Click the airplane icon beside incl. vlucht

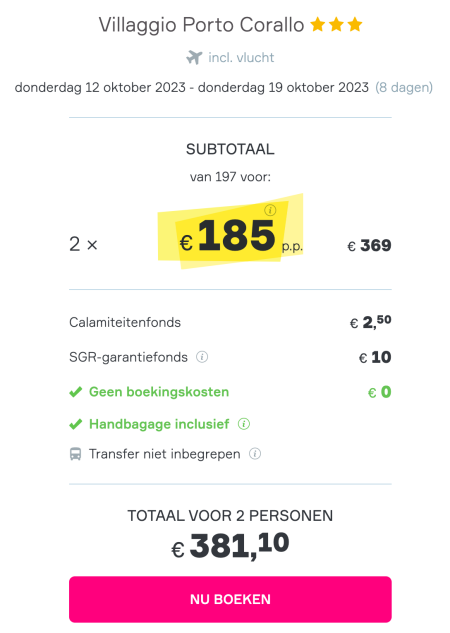[194, 57]
